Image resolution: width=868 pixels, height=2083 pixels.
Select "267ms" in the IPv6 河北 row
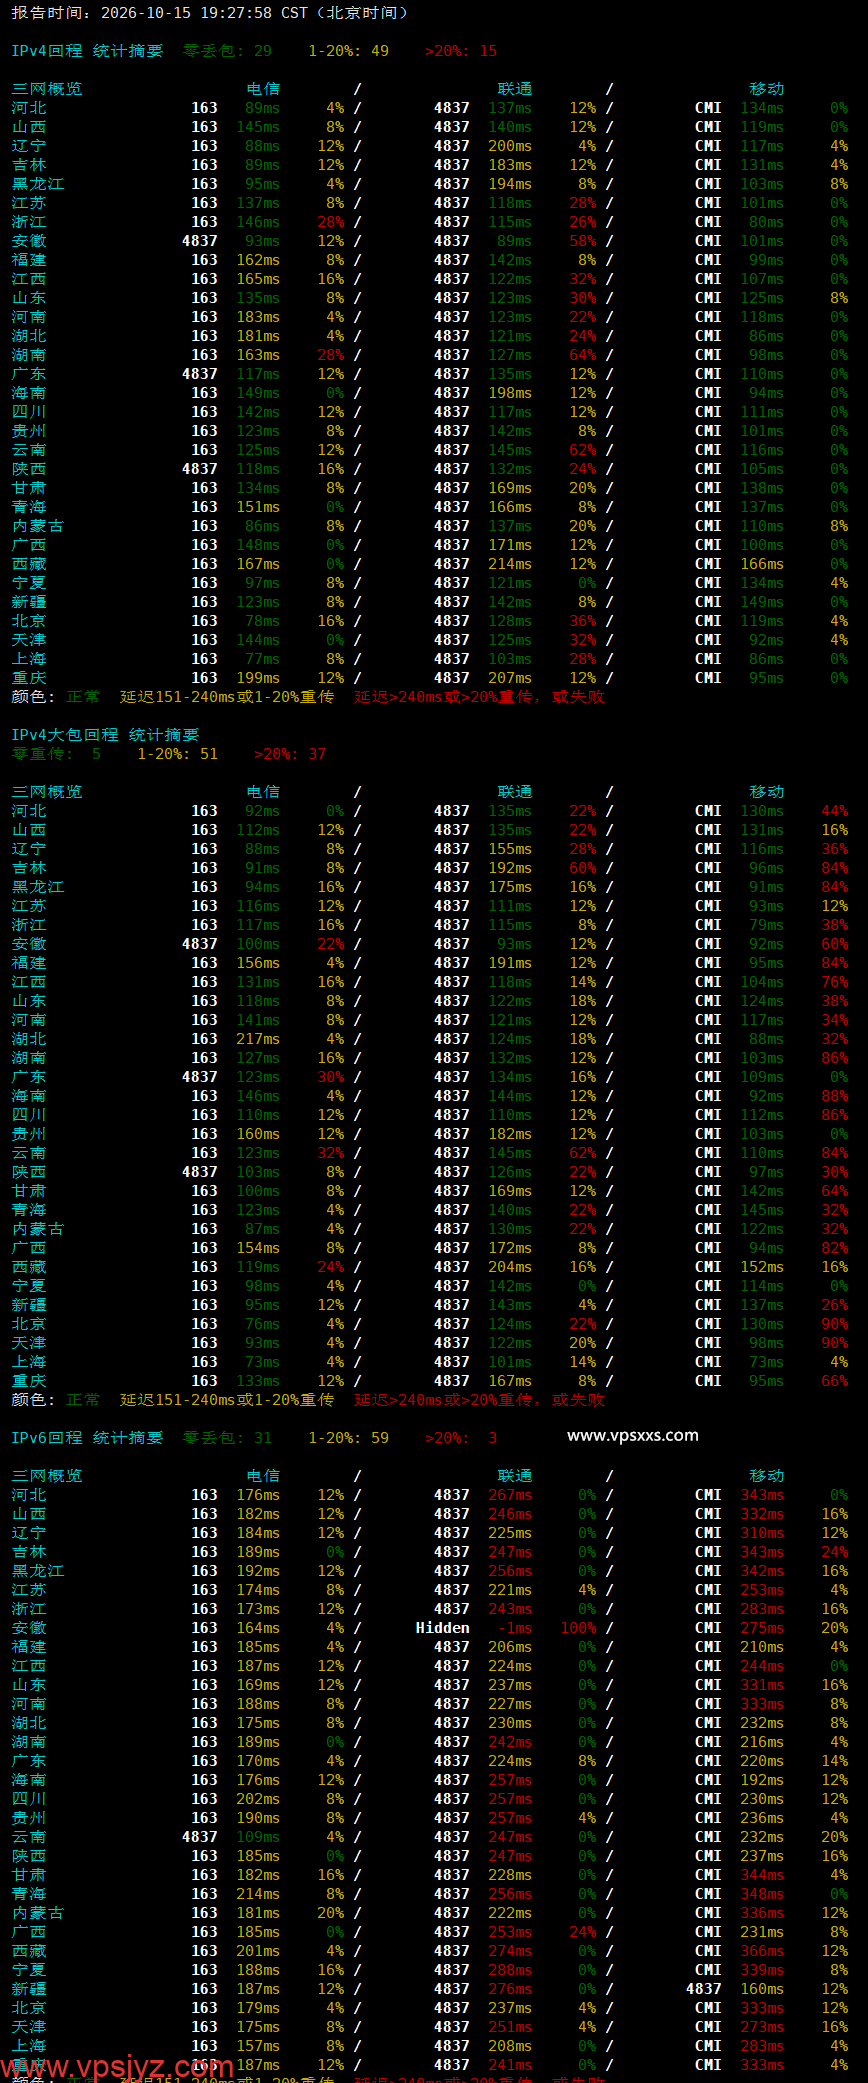[x=510, y=1495]
